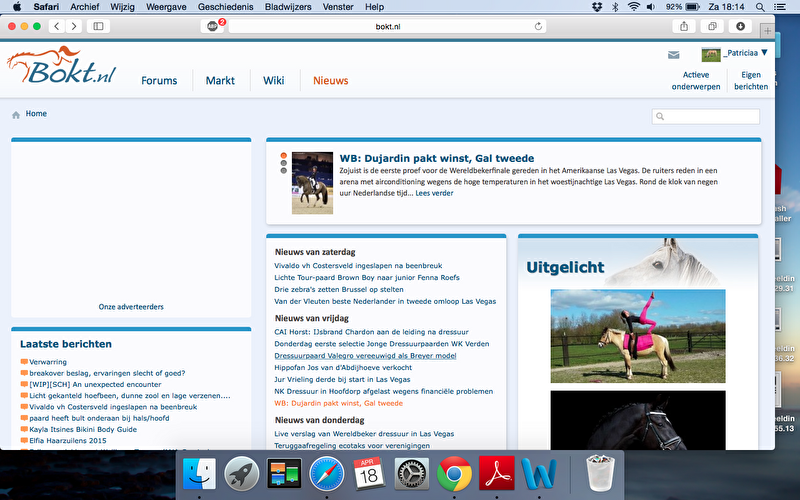Viewport: 800px width, 500px height.
Task: Open the Verwarring post
Action: (x=48, y=362)
